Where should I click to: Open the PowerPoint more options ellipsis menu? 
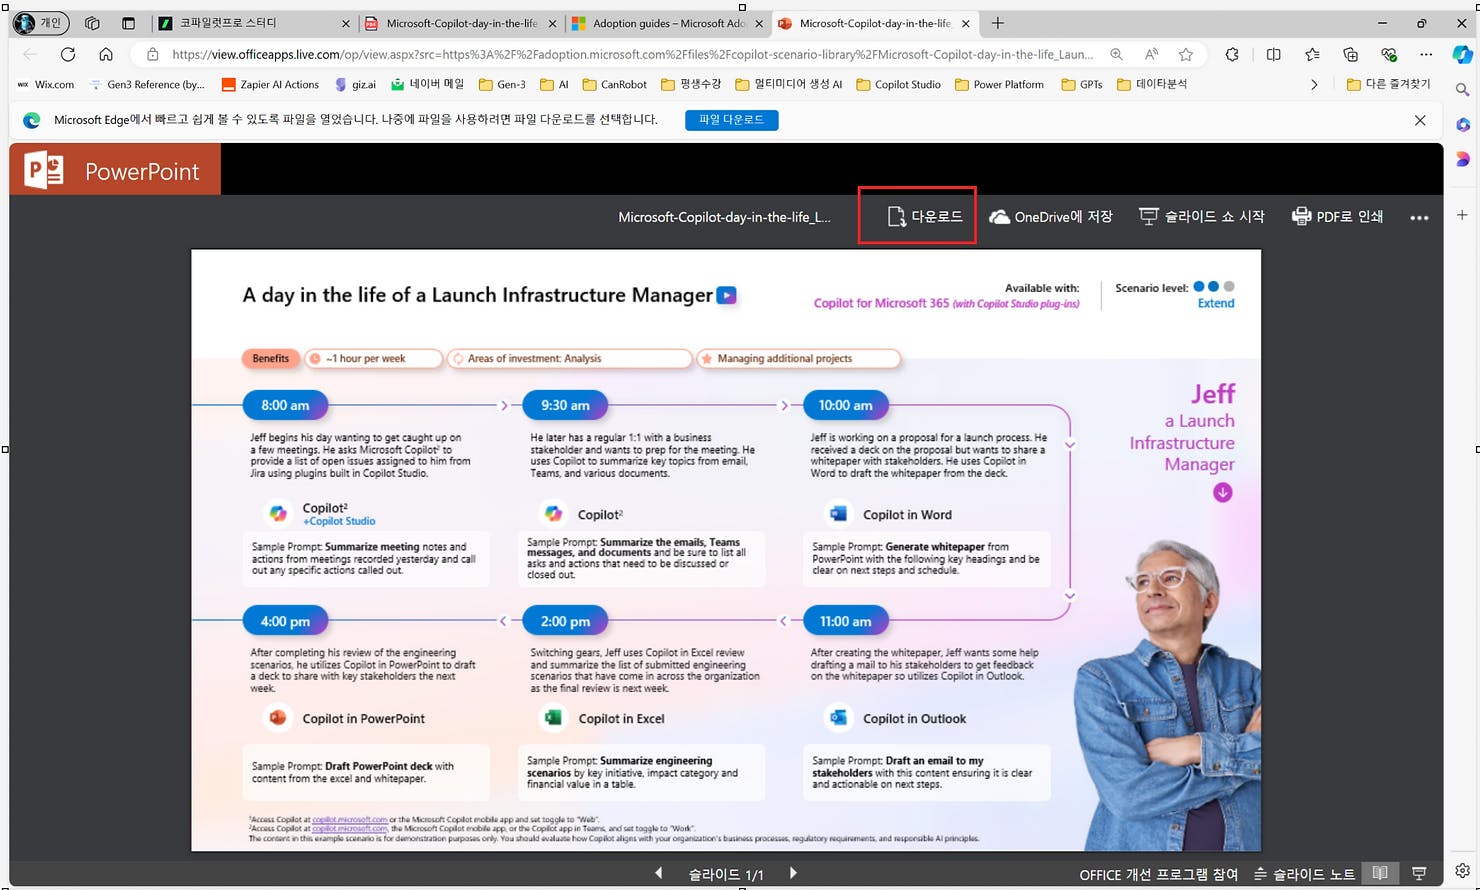1420,215
